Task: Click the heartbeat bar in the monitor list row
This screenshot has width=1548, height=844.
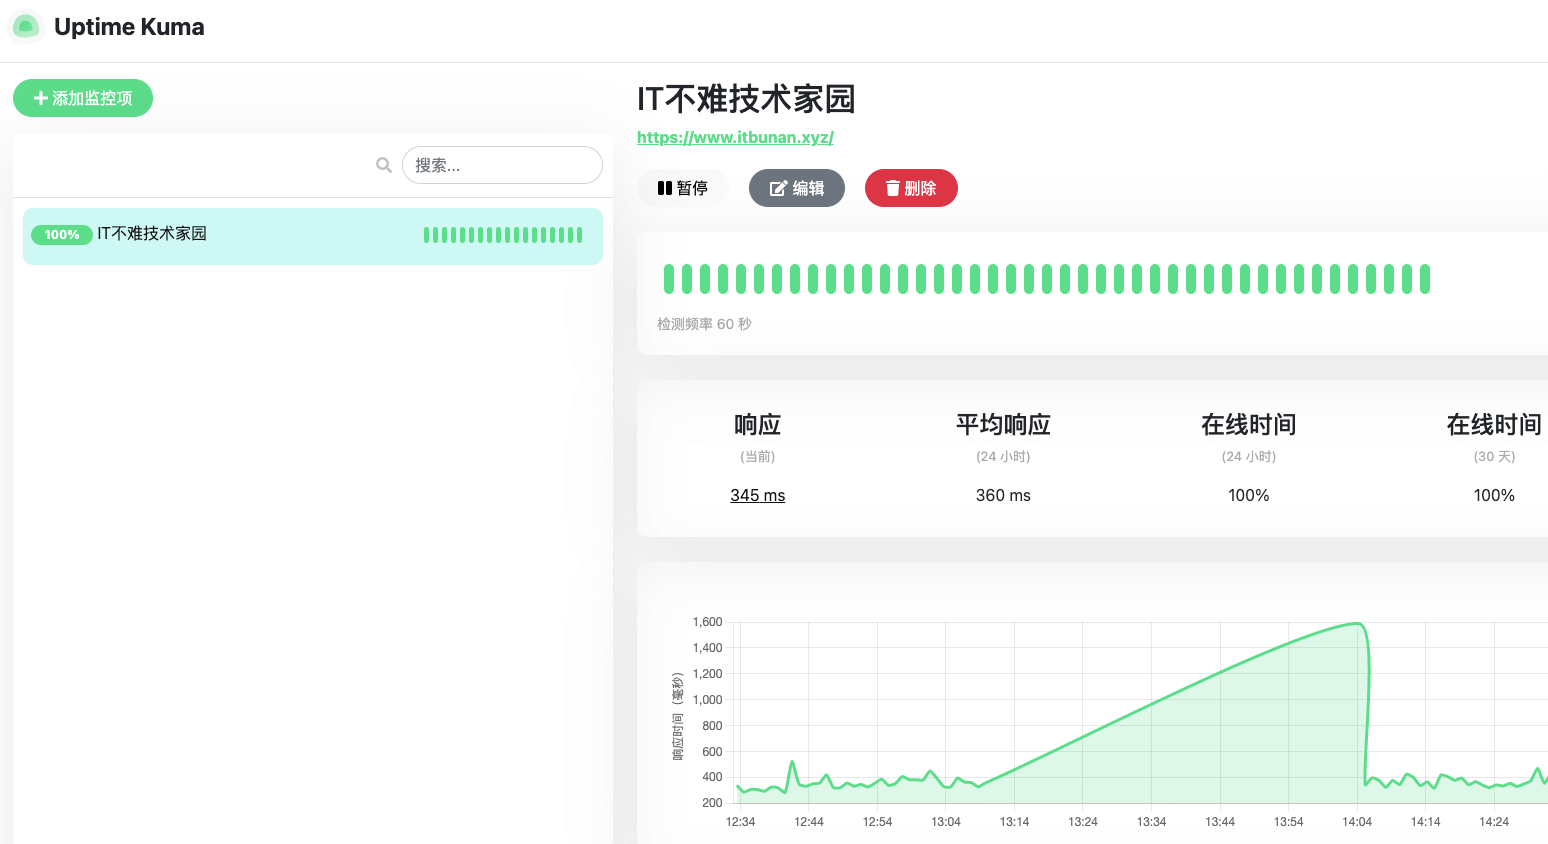Action: click(503, 235)
